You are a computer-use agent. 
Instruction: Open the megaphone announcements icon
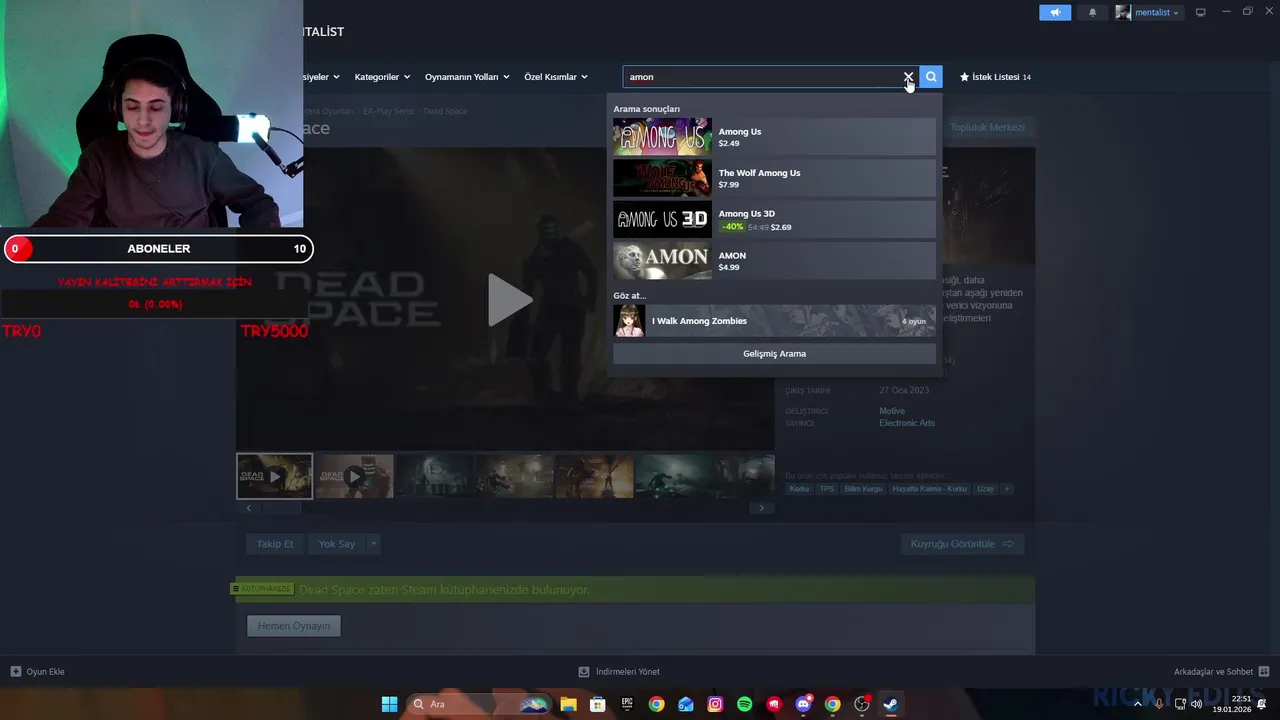tap(1055, 13)
